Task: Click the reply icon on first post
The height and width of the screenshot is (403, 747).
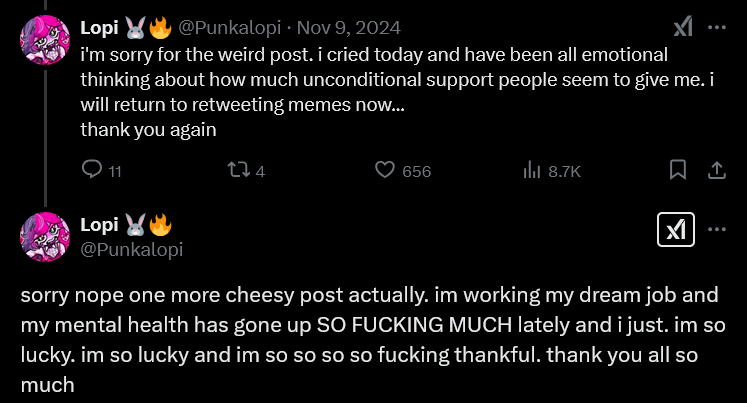Action: tap(91, 171)
